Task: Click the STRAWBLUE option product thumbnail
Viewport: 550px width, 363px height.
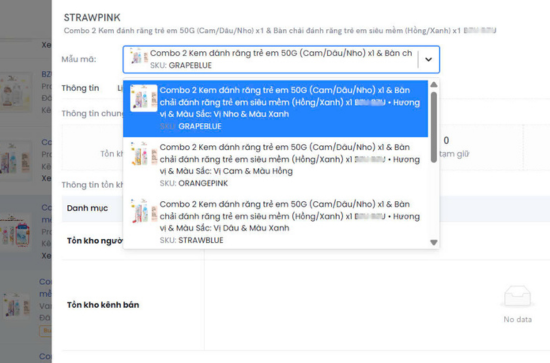Action: tap(143, 210)
